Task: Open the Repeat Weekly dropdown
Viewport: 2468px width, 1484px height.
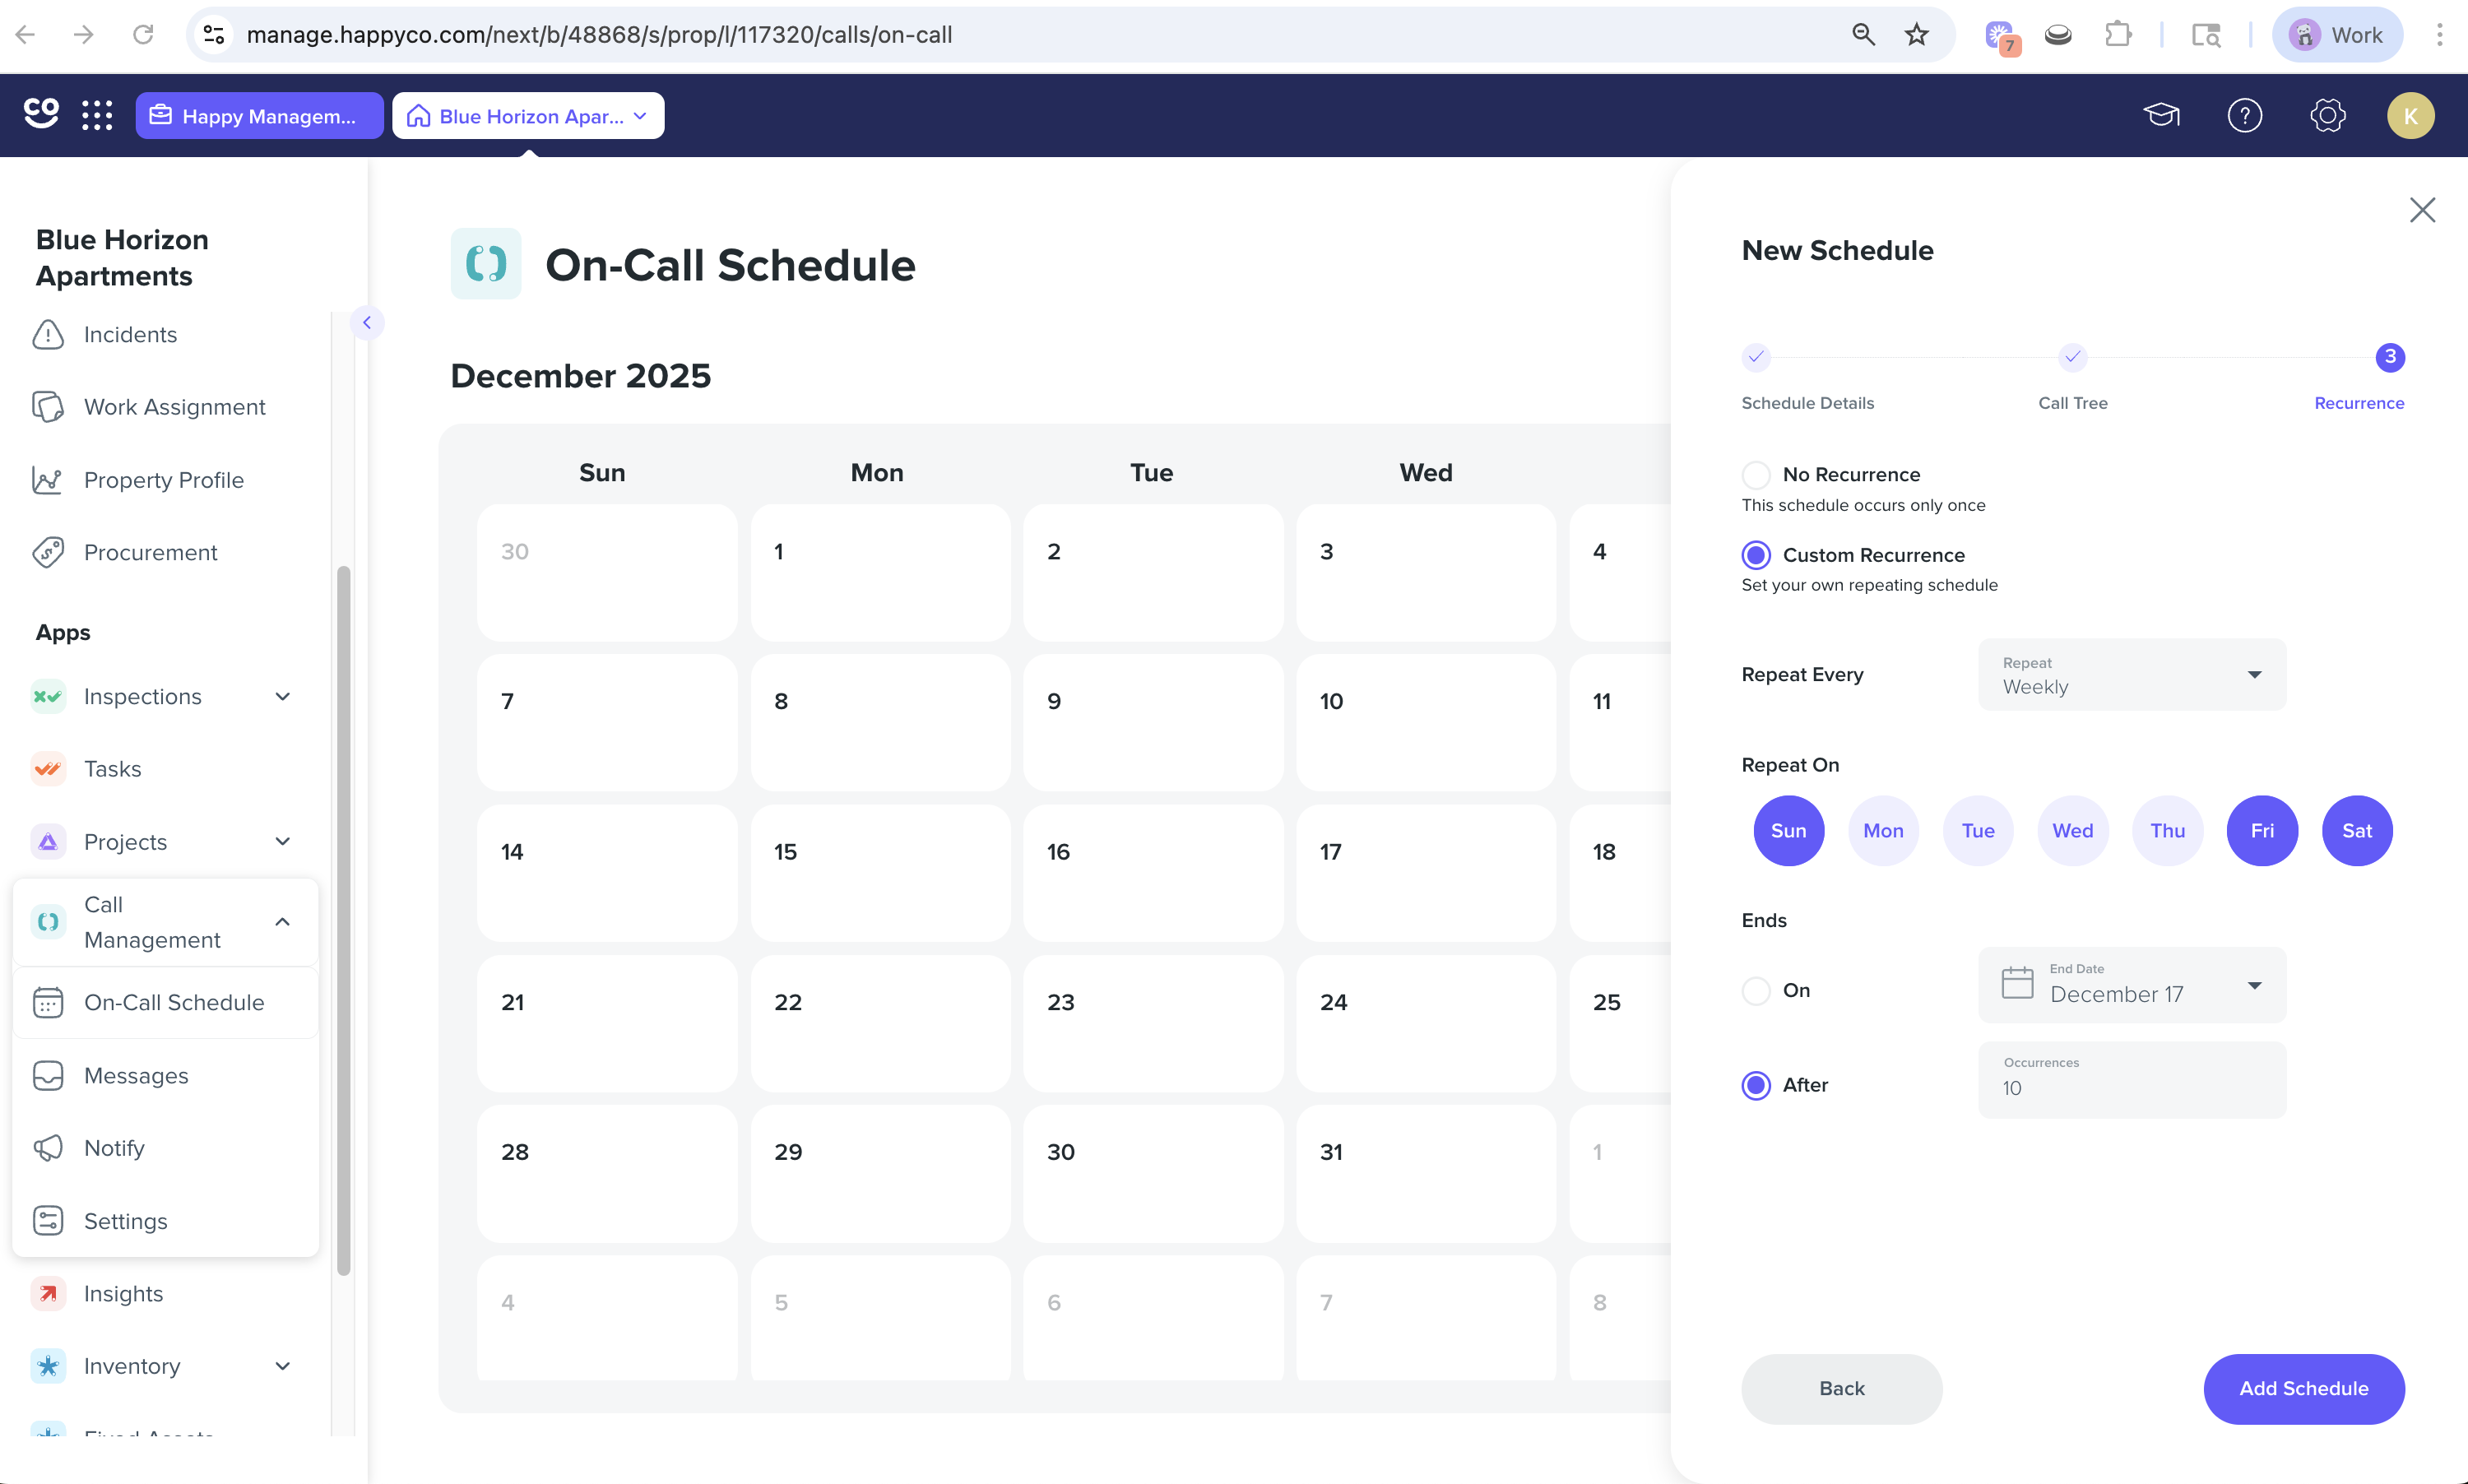Action: tap(2132, 675)
